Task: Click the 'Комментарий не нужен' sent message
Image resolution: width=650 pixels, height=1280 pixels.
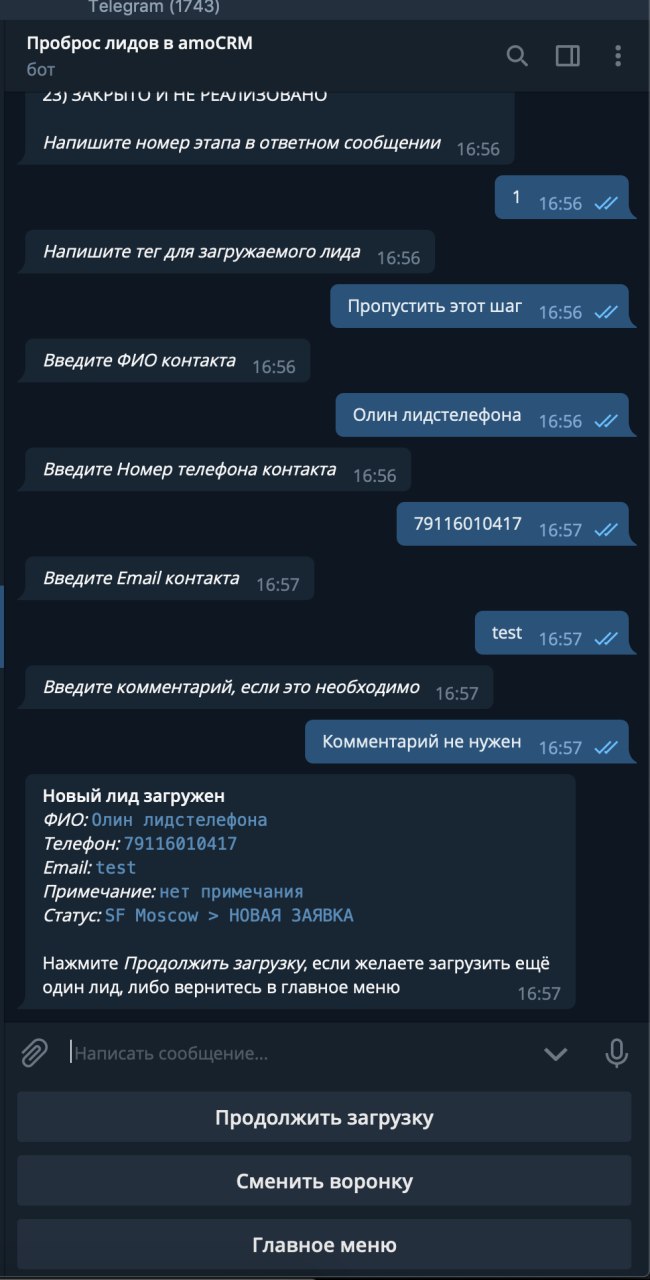Action: click(466, 742)
